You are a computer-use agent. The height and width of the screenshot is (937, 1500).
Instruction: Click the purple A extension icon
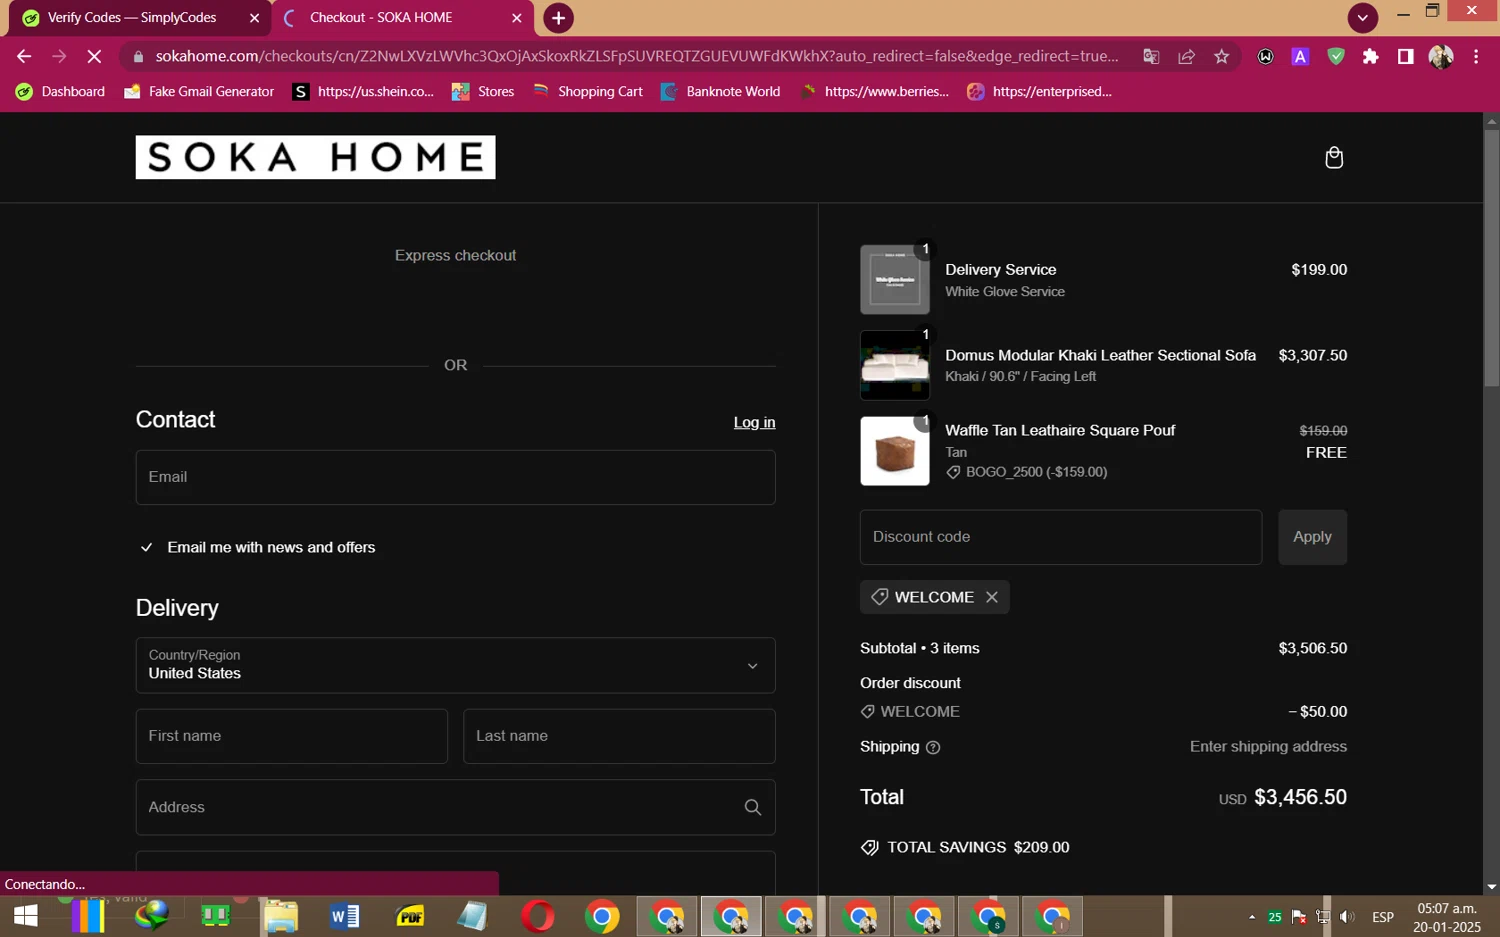pos(1301,57)
